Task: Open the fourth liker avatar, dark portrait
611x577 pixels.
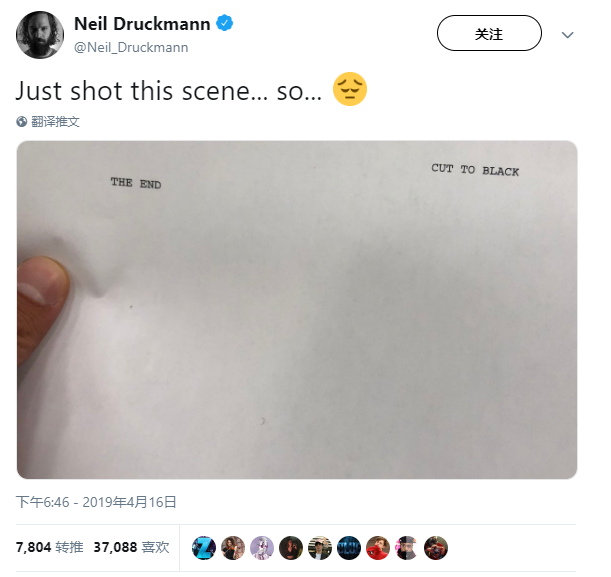Action: point(291,548)
